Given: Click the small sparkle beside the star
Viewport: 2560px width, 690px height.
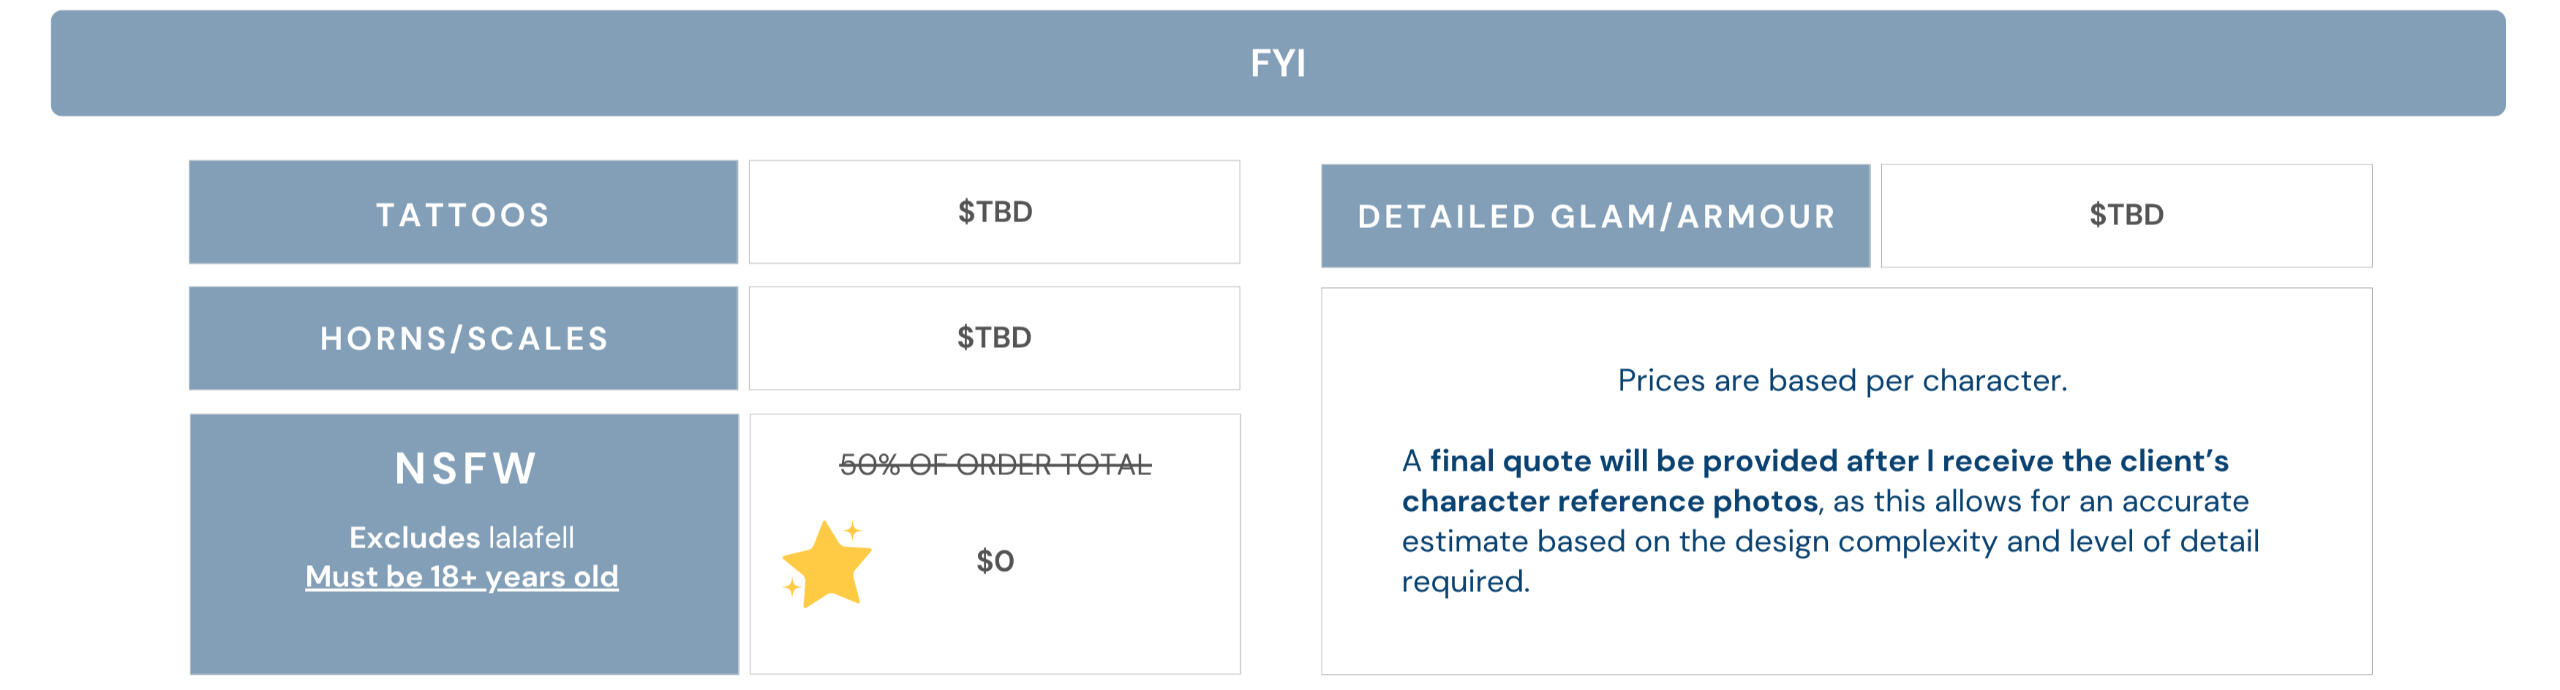Looking at the screenshot, I should [792, 587].
